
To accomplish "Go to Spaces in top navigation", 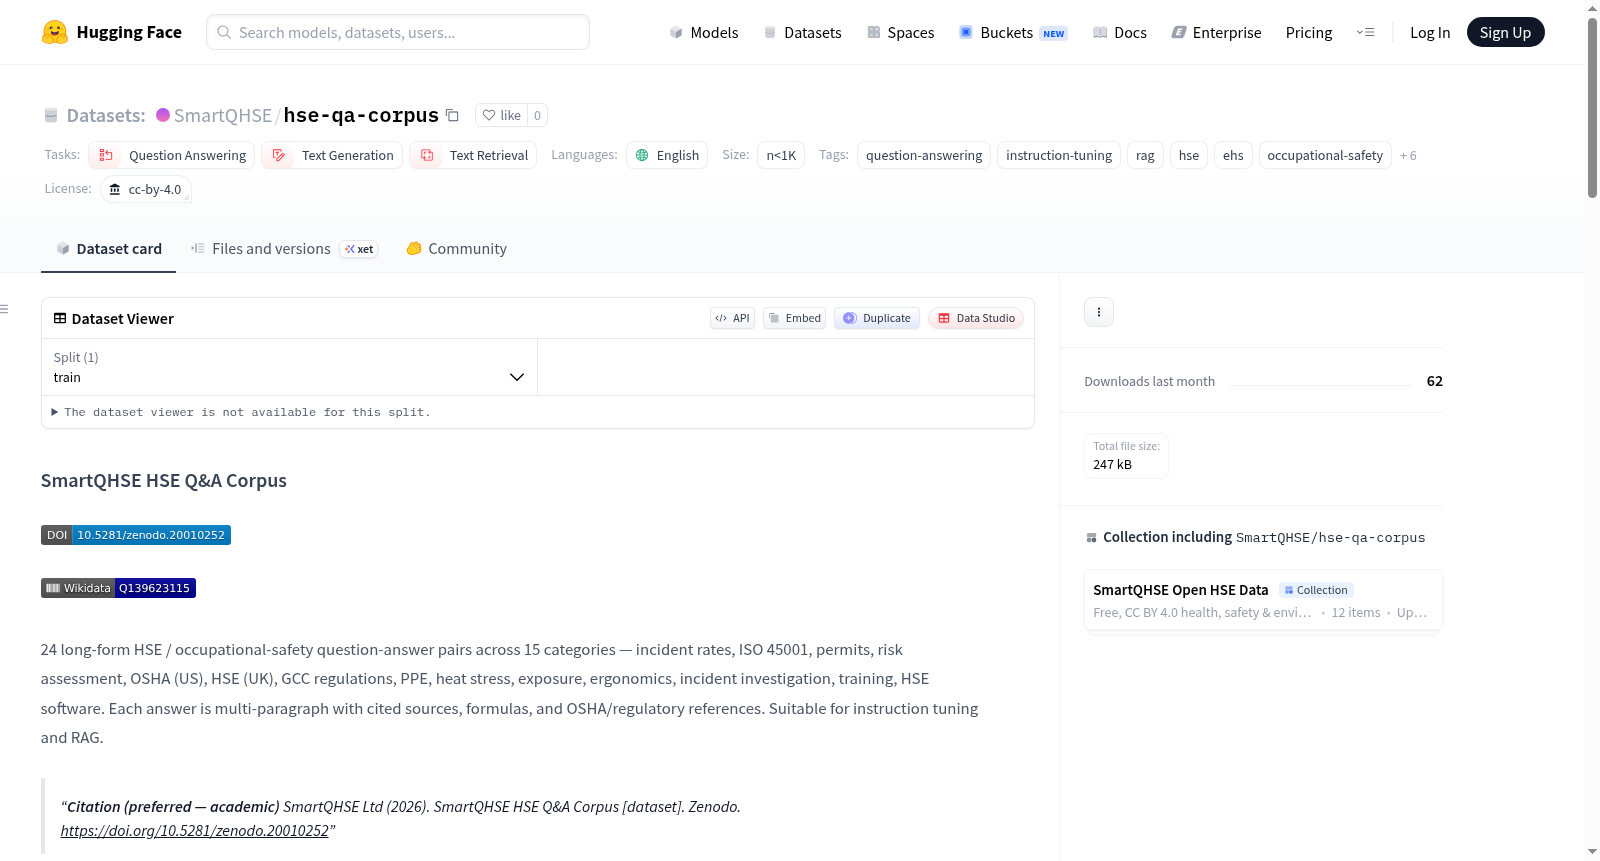I will click(900, 32).
